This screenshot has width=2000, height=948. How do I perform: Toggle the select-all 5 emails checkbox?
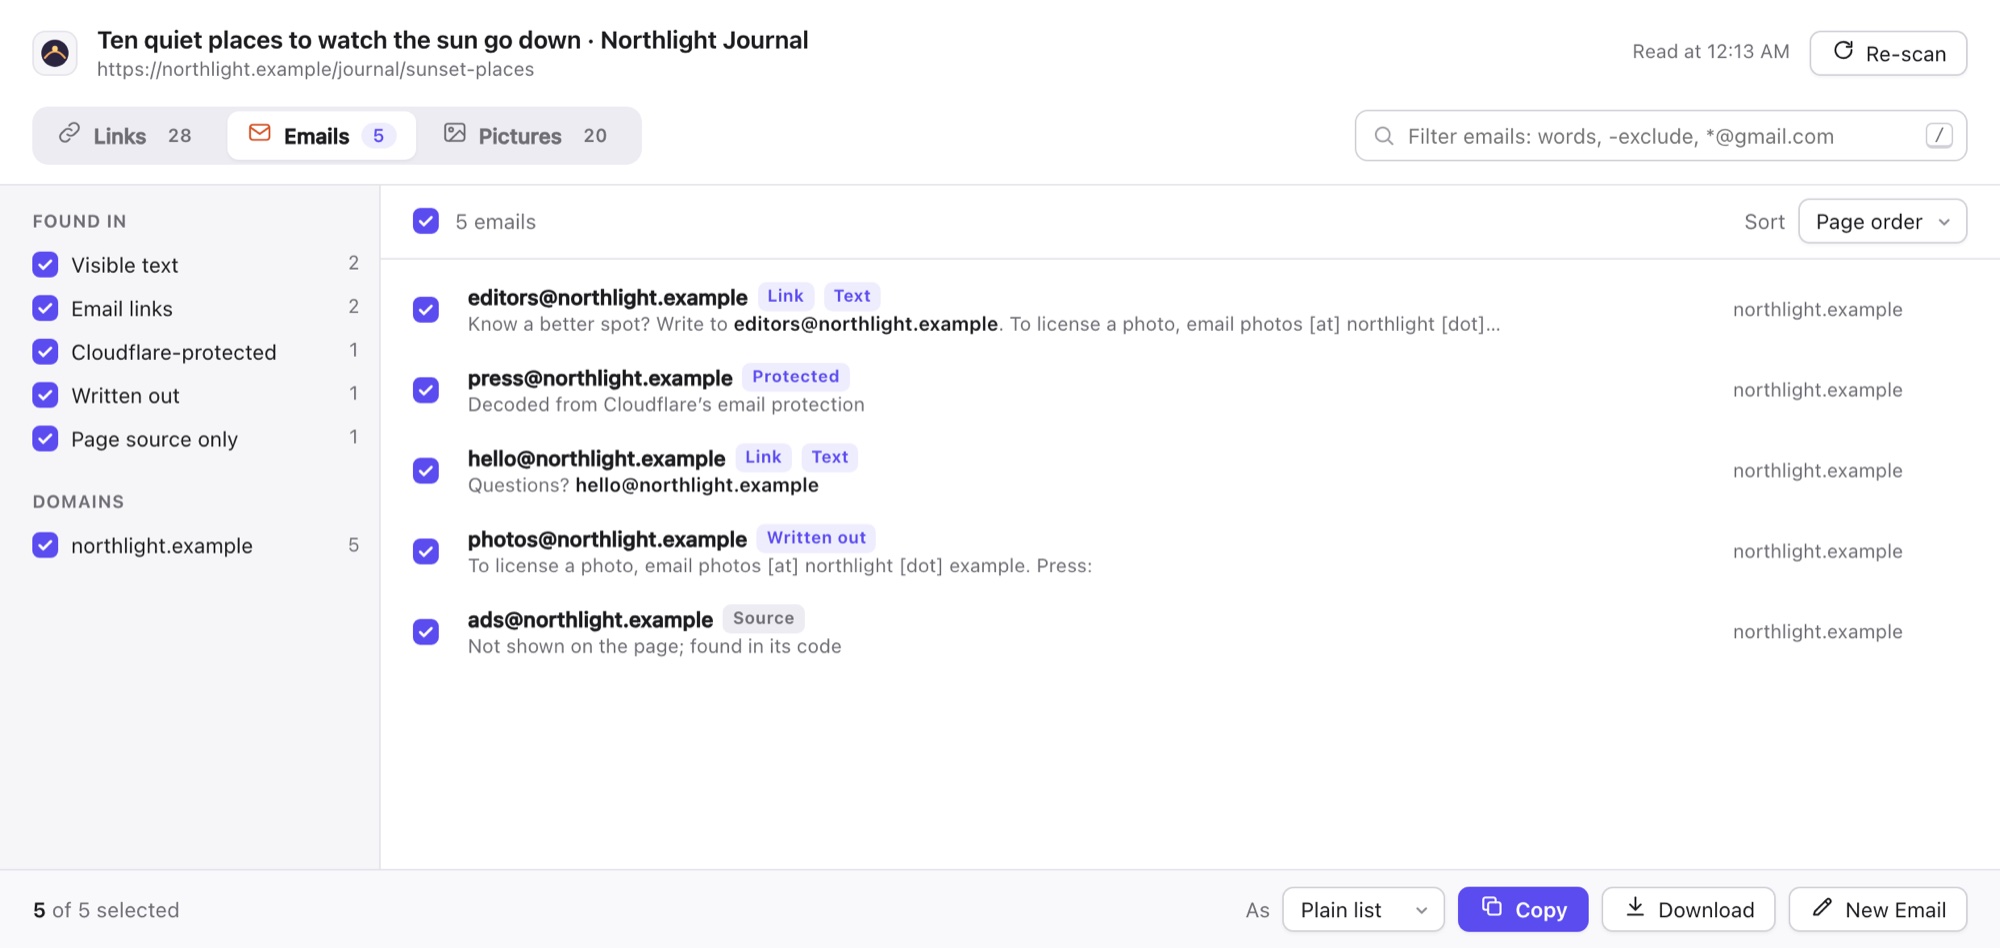click(426, 221)
